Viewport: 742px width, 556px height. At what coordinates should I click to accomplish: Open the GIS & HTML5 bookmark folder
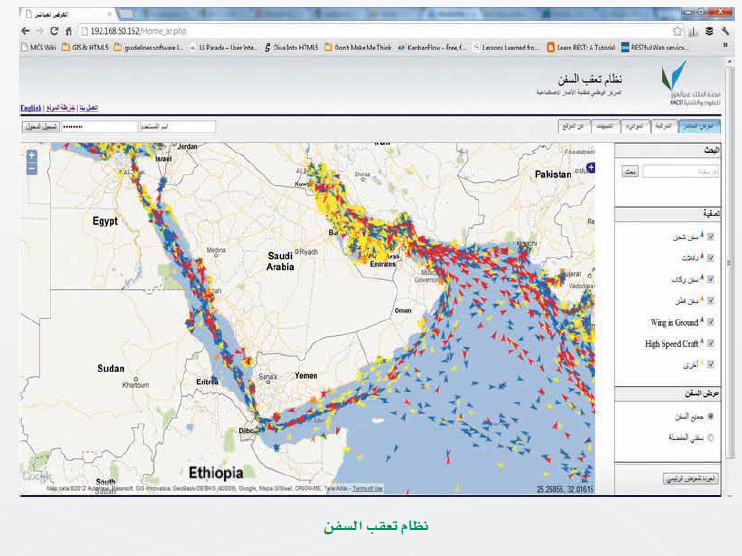tap(85, 47)
